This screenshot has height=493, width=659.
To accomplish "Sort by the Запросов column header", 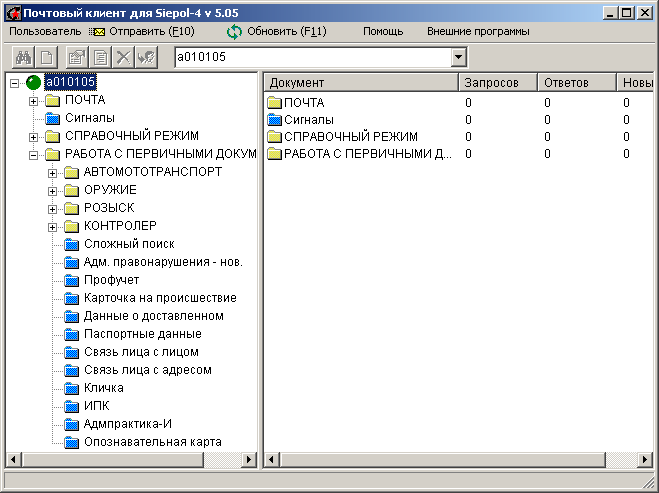I will coord(498,82).
